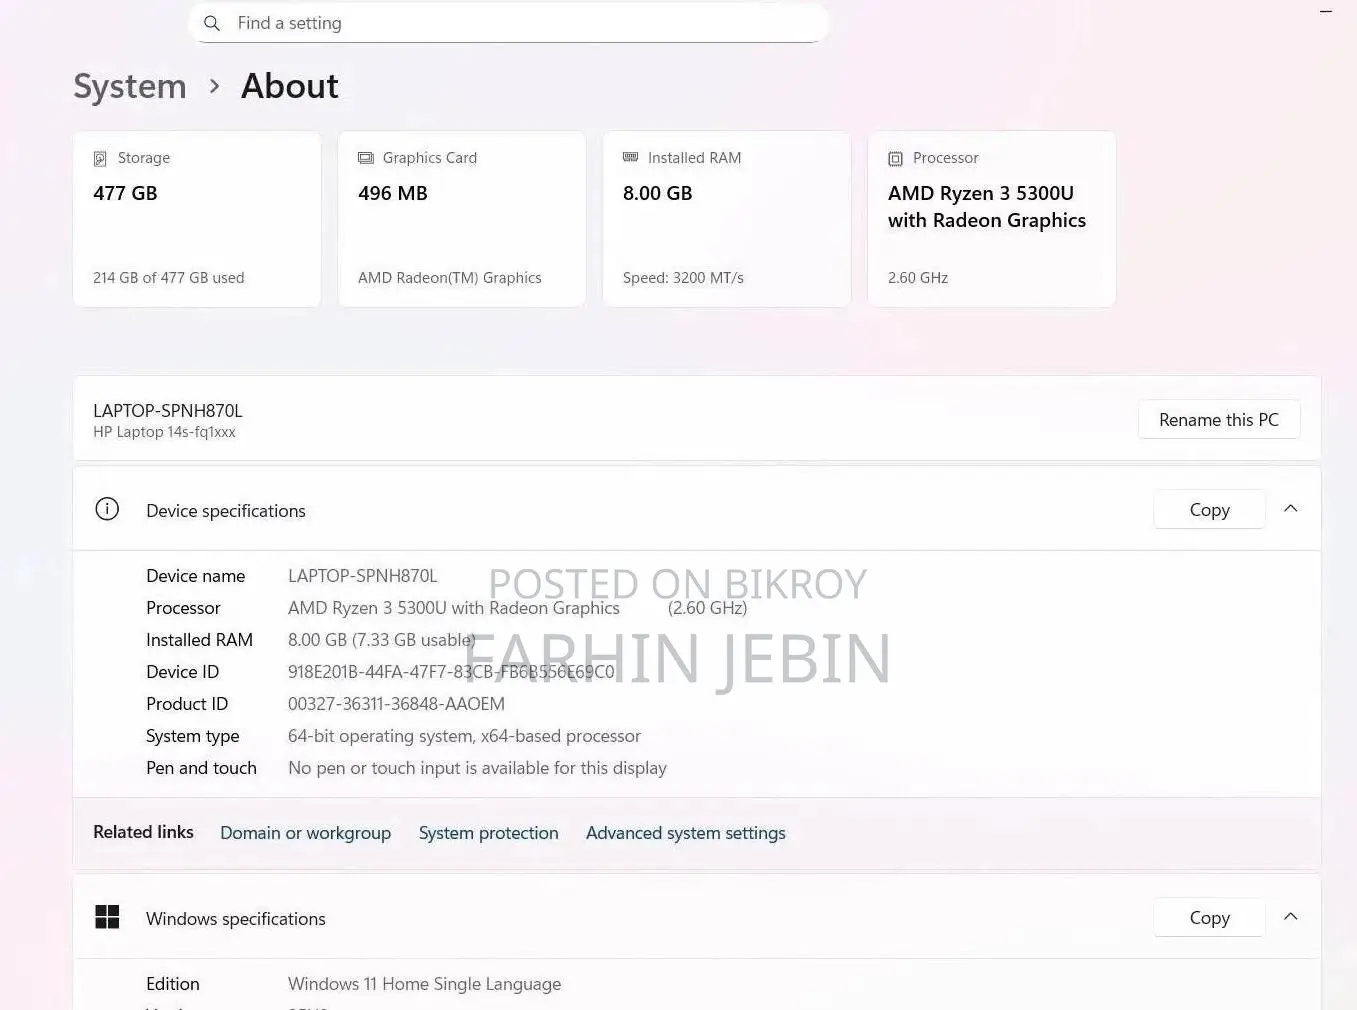Click the Processor card icon
This screenshot has height=1010, width=1357.
896,158
